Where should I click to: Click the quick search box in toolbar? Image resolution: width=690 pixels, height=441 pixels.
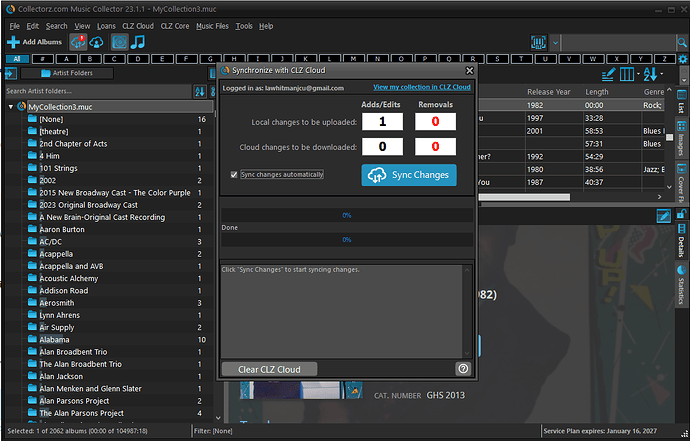pos(618,43)
